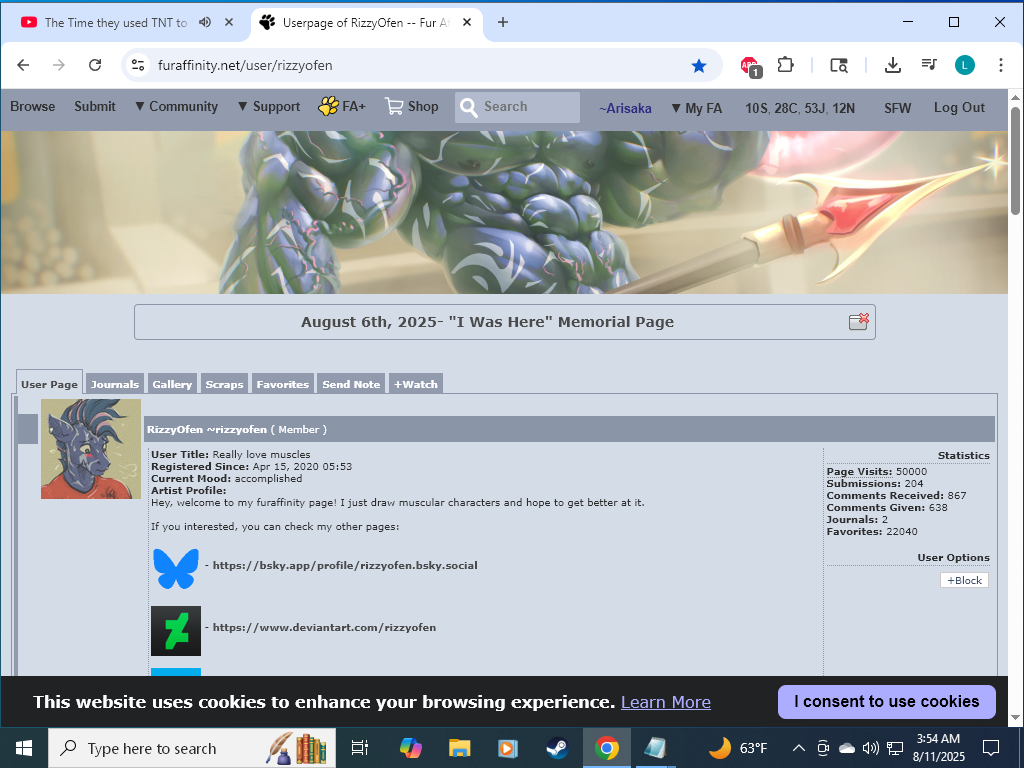Open the cookie Learn More link
The image size is (1024, 768).
(665, 702)
